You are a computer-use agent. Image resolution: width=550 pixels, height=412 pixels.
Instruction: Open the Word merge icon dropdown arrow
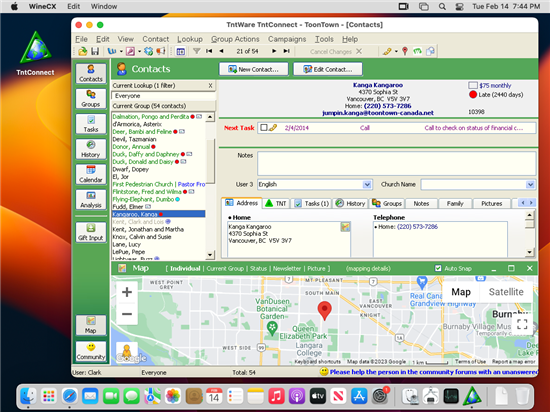click(x=121, y=51)
